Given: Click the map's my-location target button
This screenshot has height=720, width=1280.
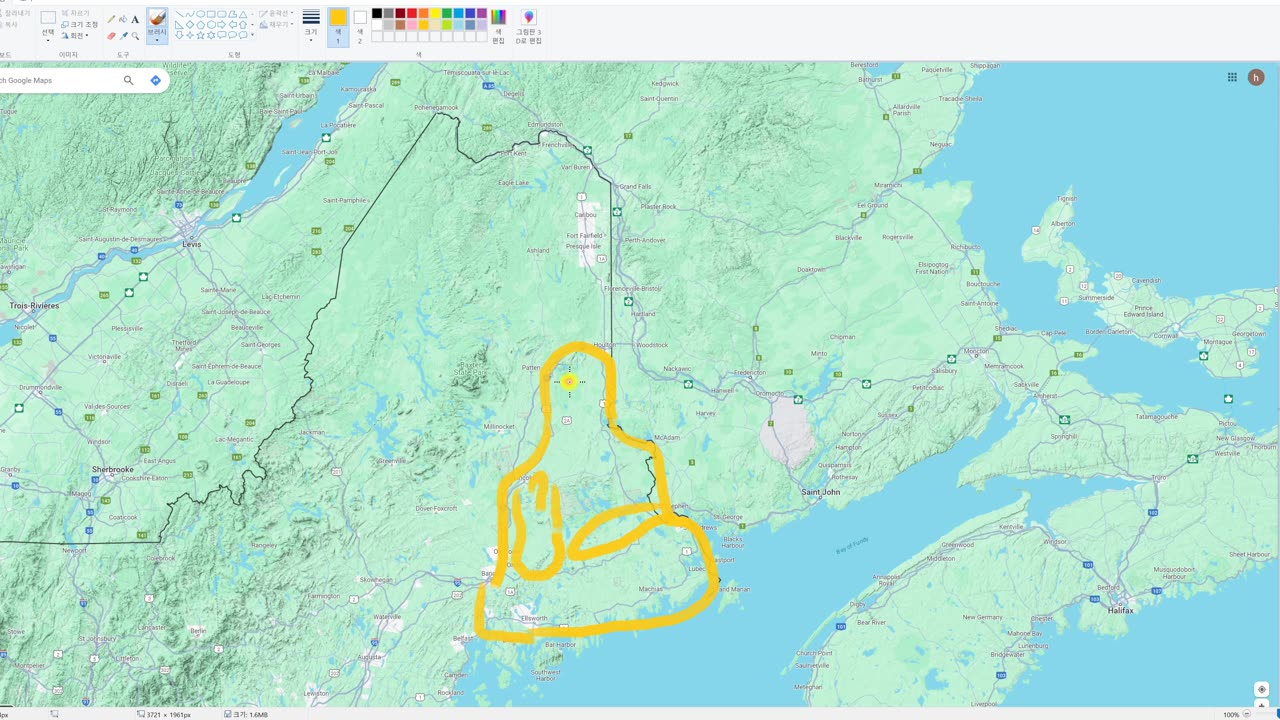Looking at the screenshot, I should coord(1262,689).
